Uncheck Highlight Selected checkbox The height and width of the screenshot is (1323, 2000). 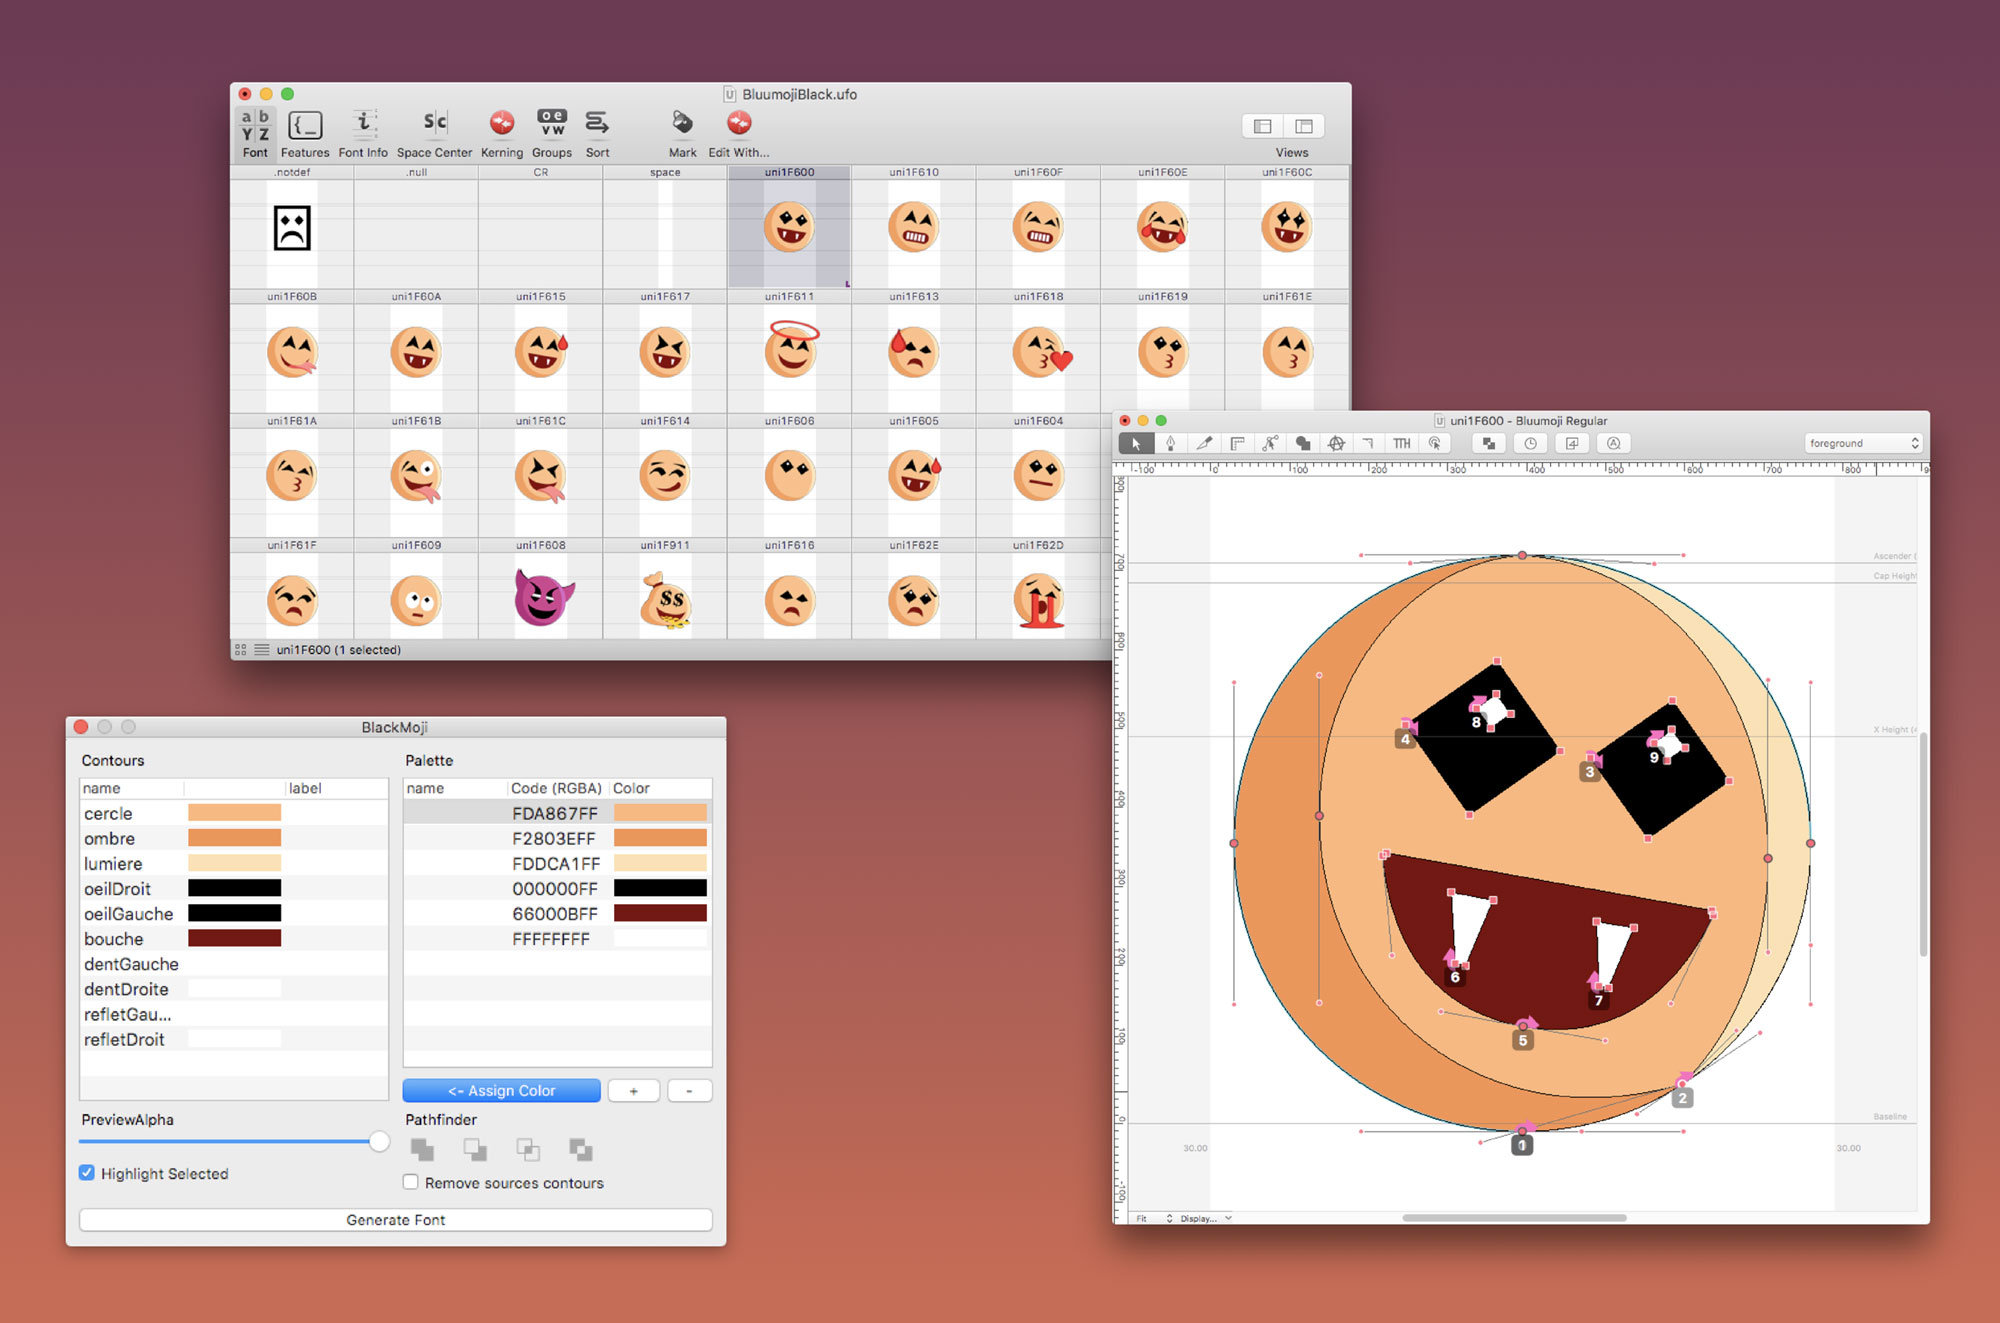87,1173
